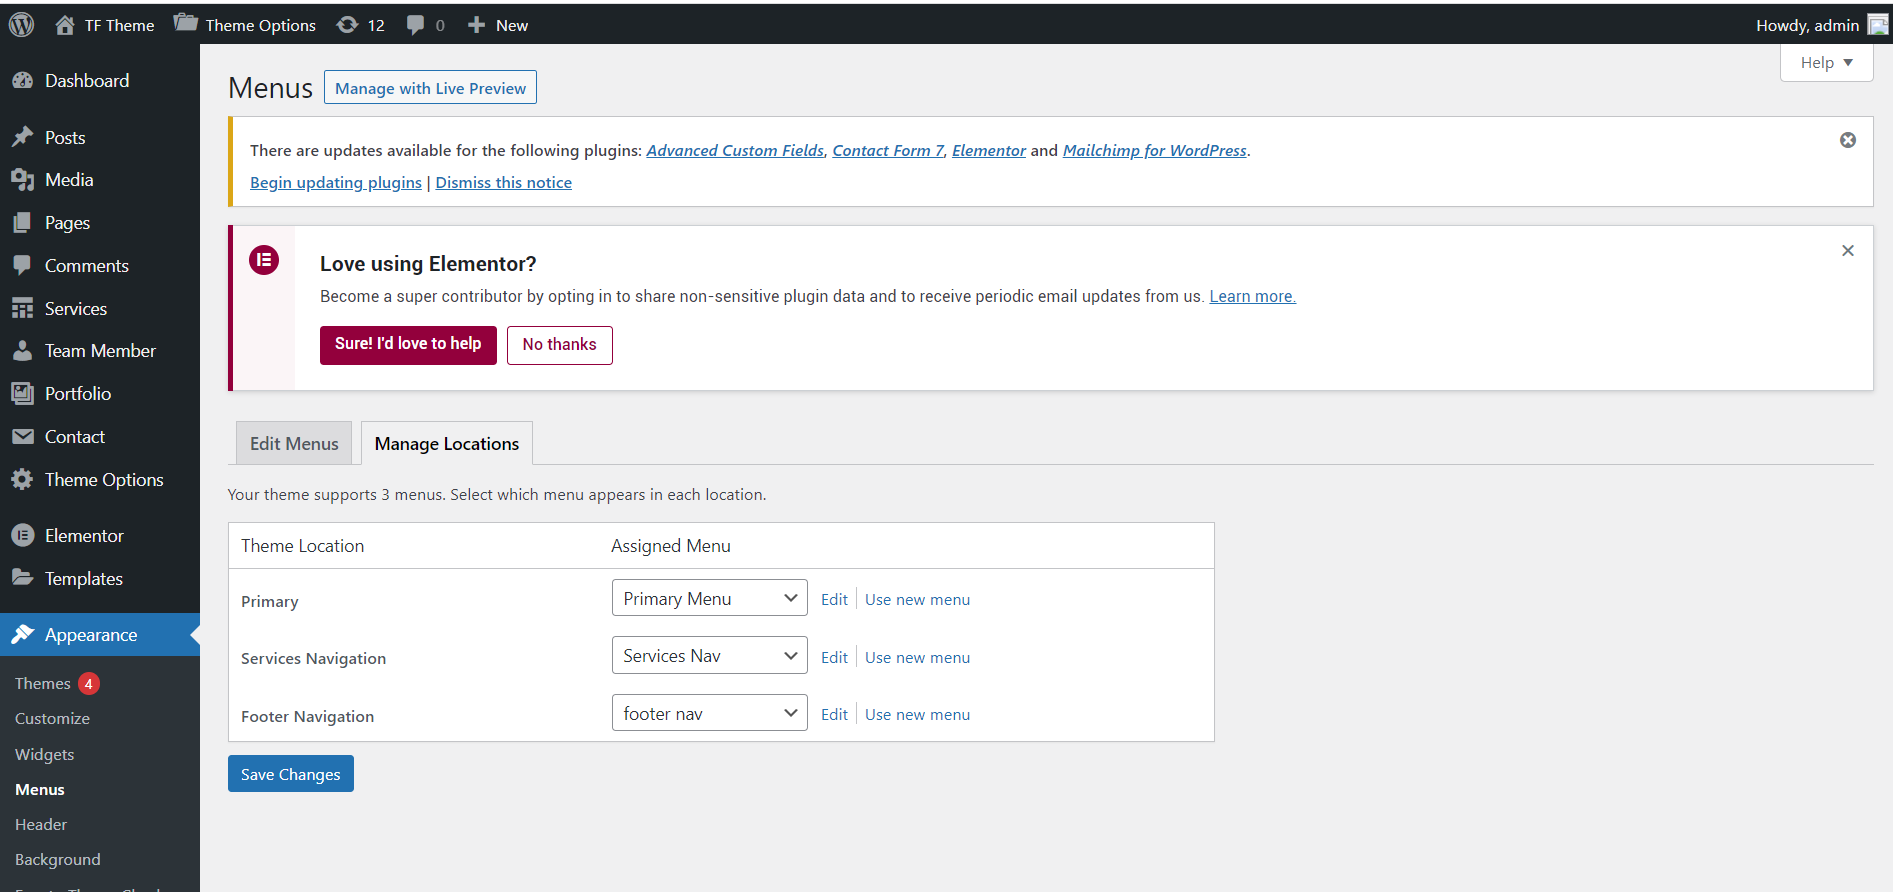
Task: Open Dashboard from the sidebar
Action: (x=86, y=81)
